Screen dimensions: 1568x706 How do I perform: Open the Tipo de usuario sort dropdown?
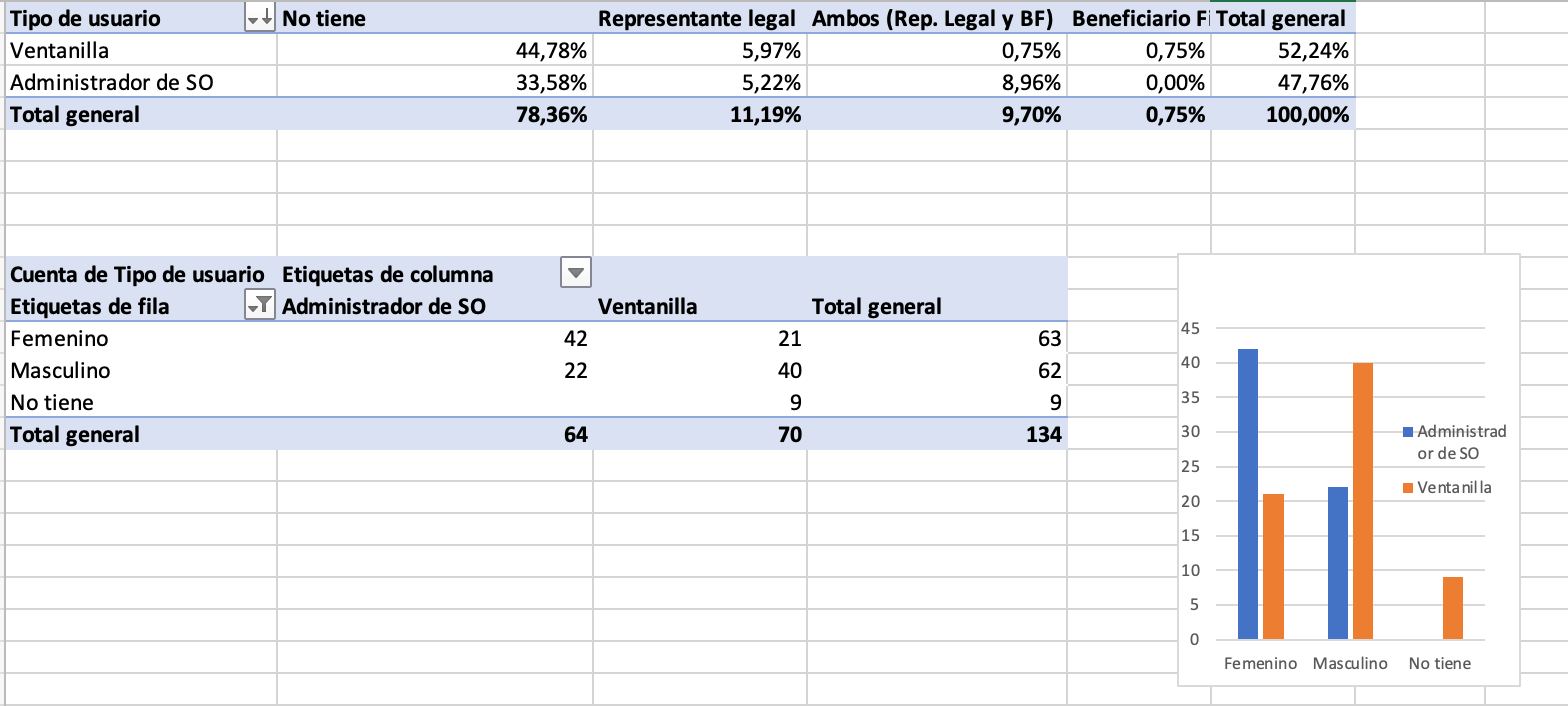point(259,18)
